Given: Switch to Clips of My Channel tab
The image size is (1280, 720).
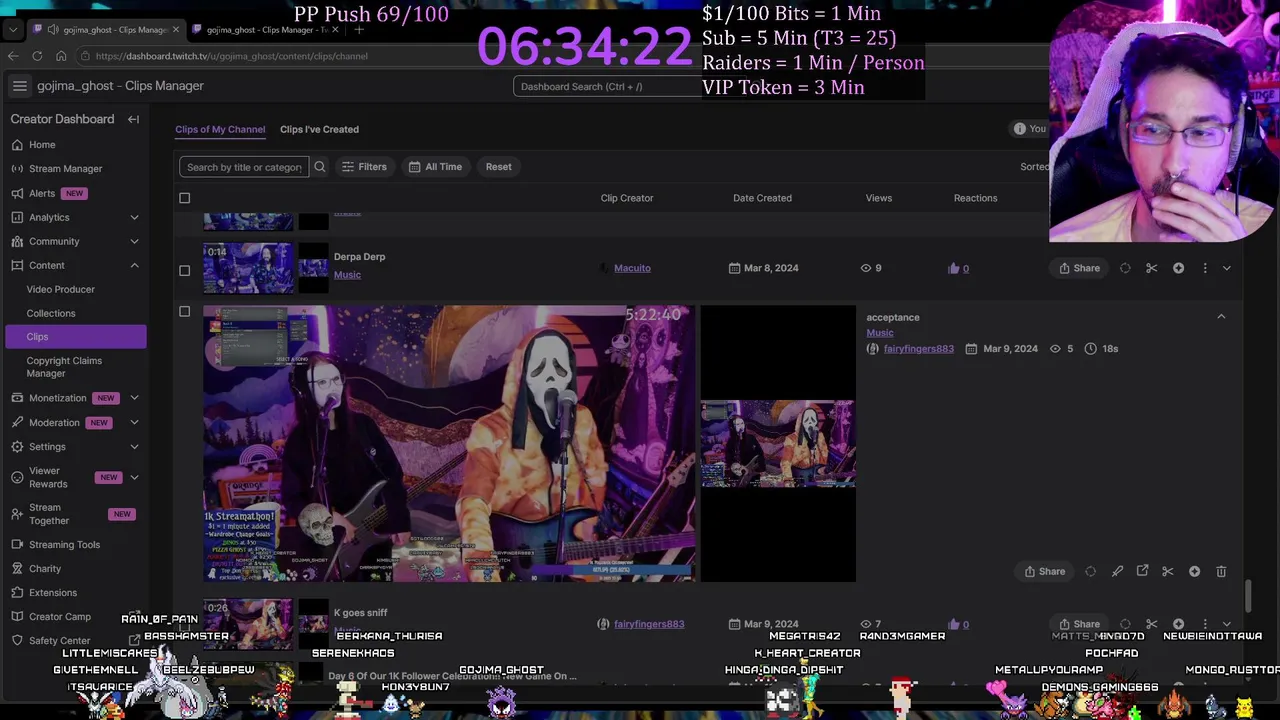Looking at the screenshot, I should (x=220, y=129).
